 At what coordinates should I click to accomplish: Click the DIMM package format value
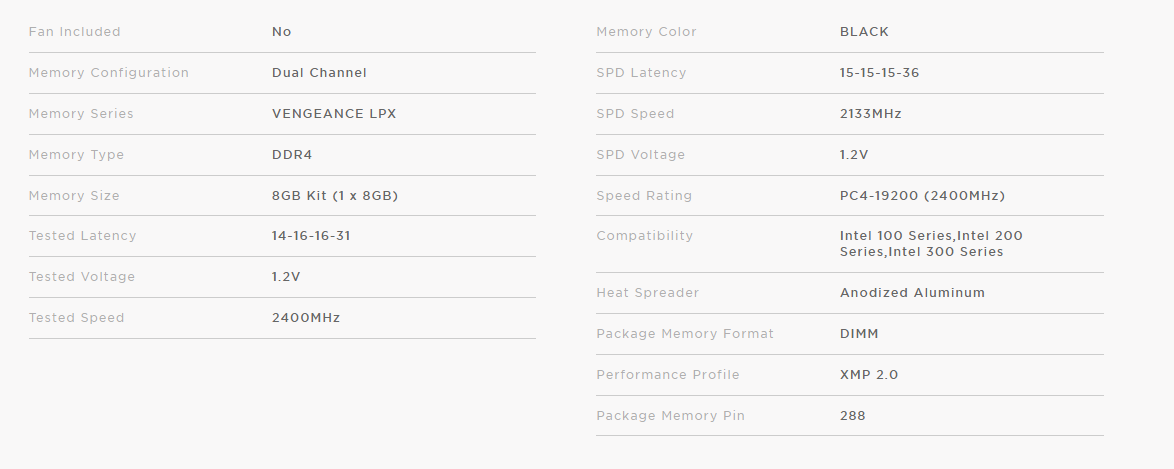[859, 334]
